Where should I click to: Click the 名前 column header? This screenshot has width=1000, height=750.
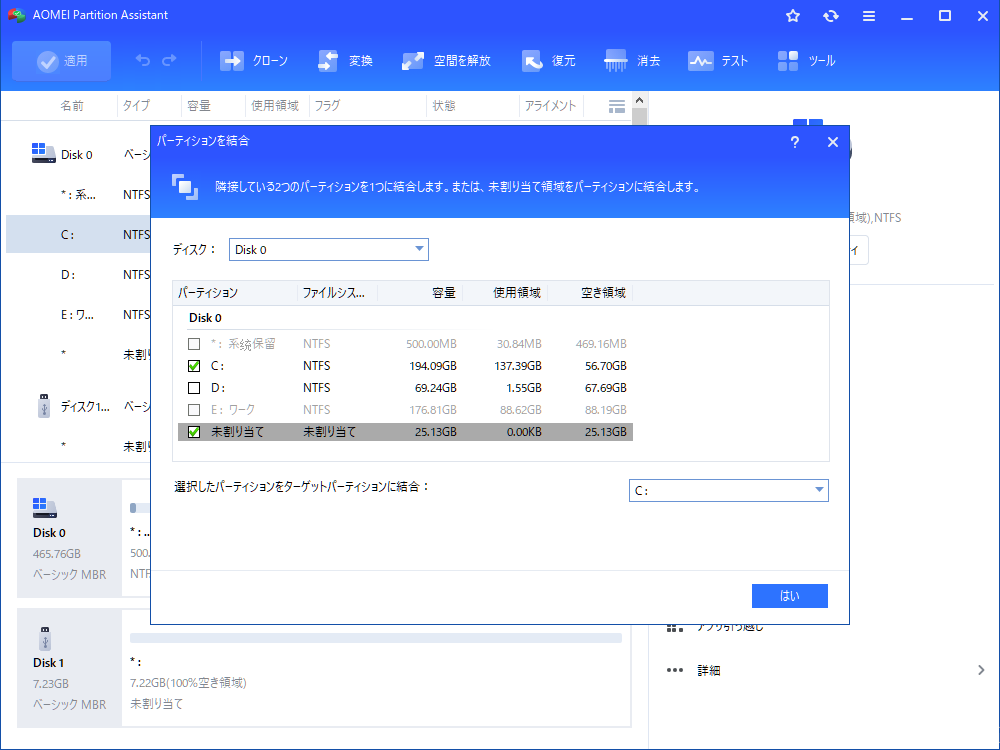(71, 106)
